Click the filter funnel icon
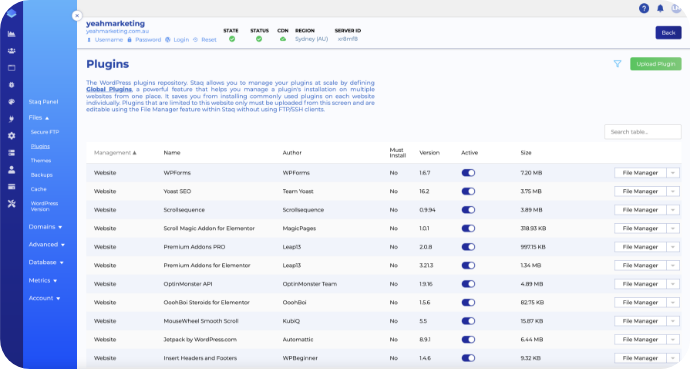This screenshot has height=369, width=690. [617, 64]
